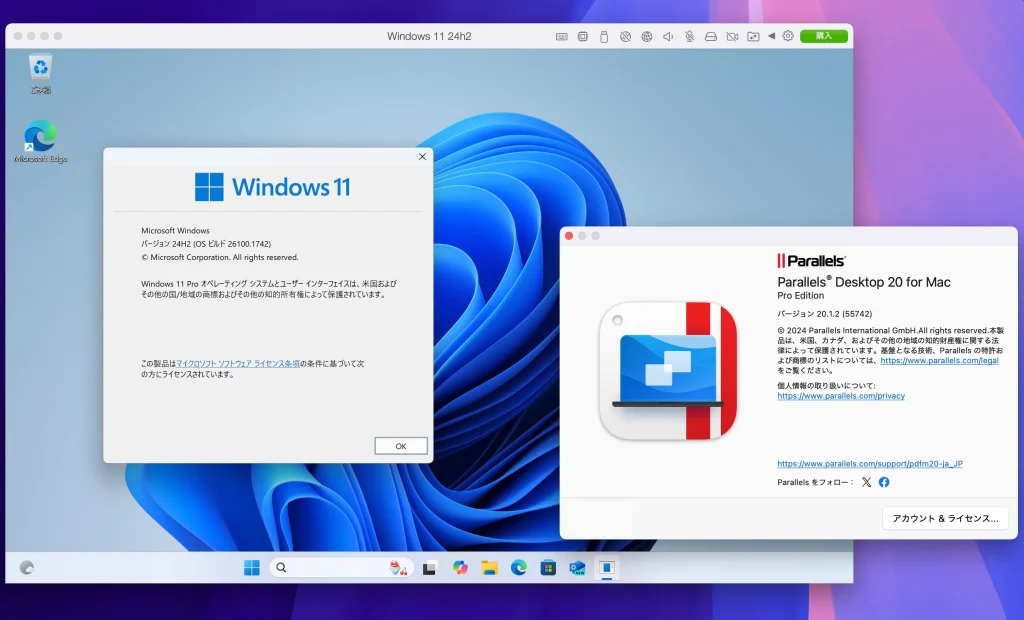Click OK in the Windows 11 about dialog

pos(400,445)
